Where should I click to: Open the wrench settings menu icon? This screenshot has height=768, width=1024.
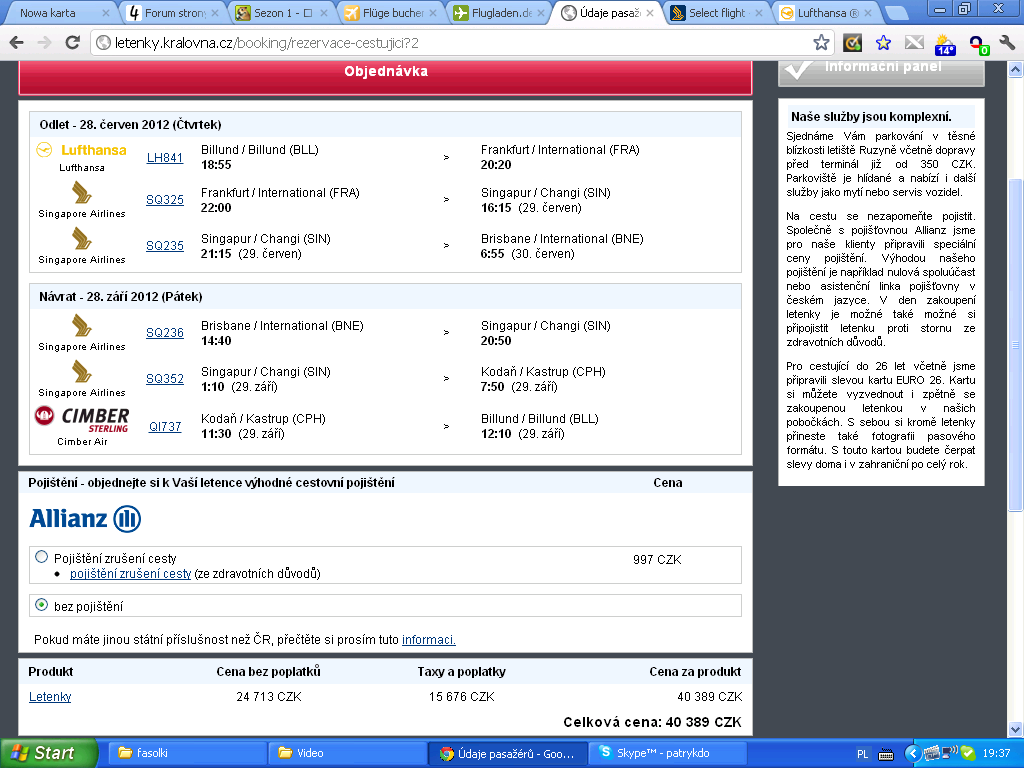click(x=1006, y=43)
